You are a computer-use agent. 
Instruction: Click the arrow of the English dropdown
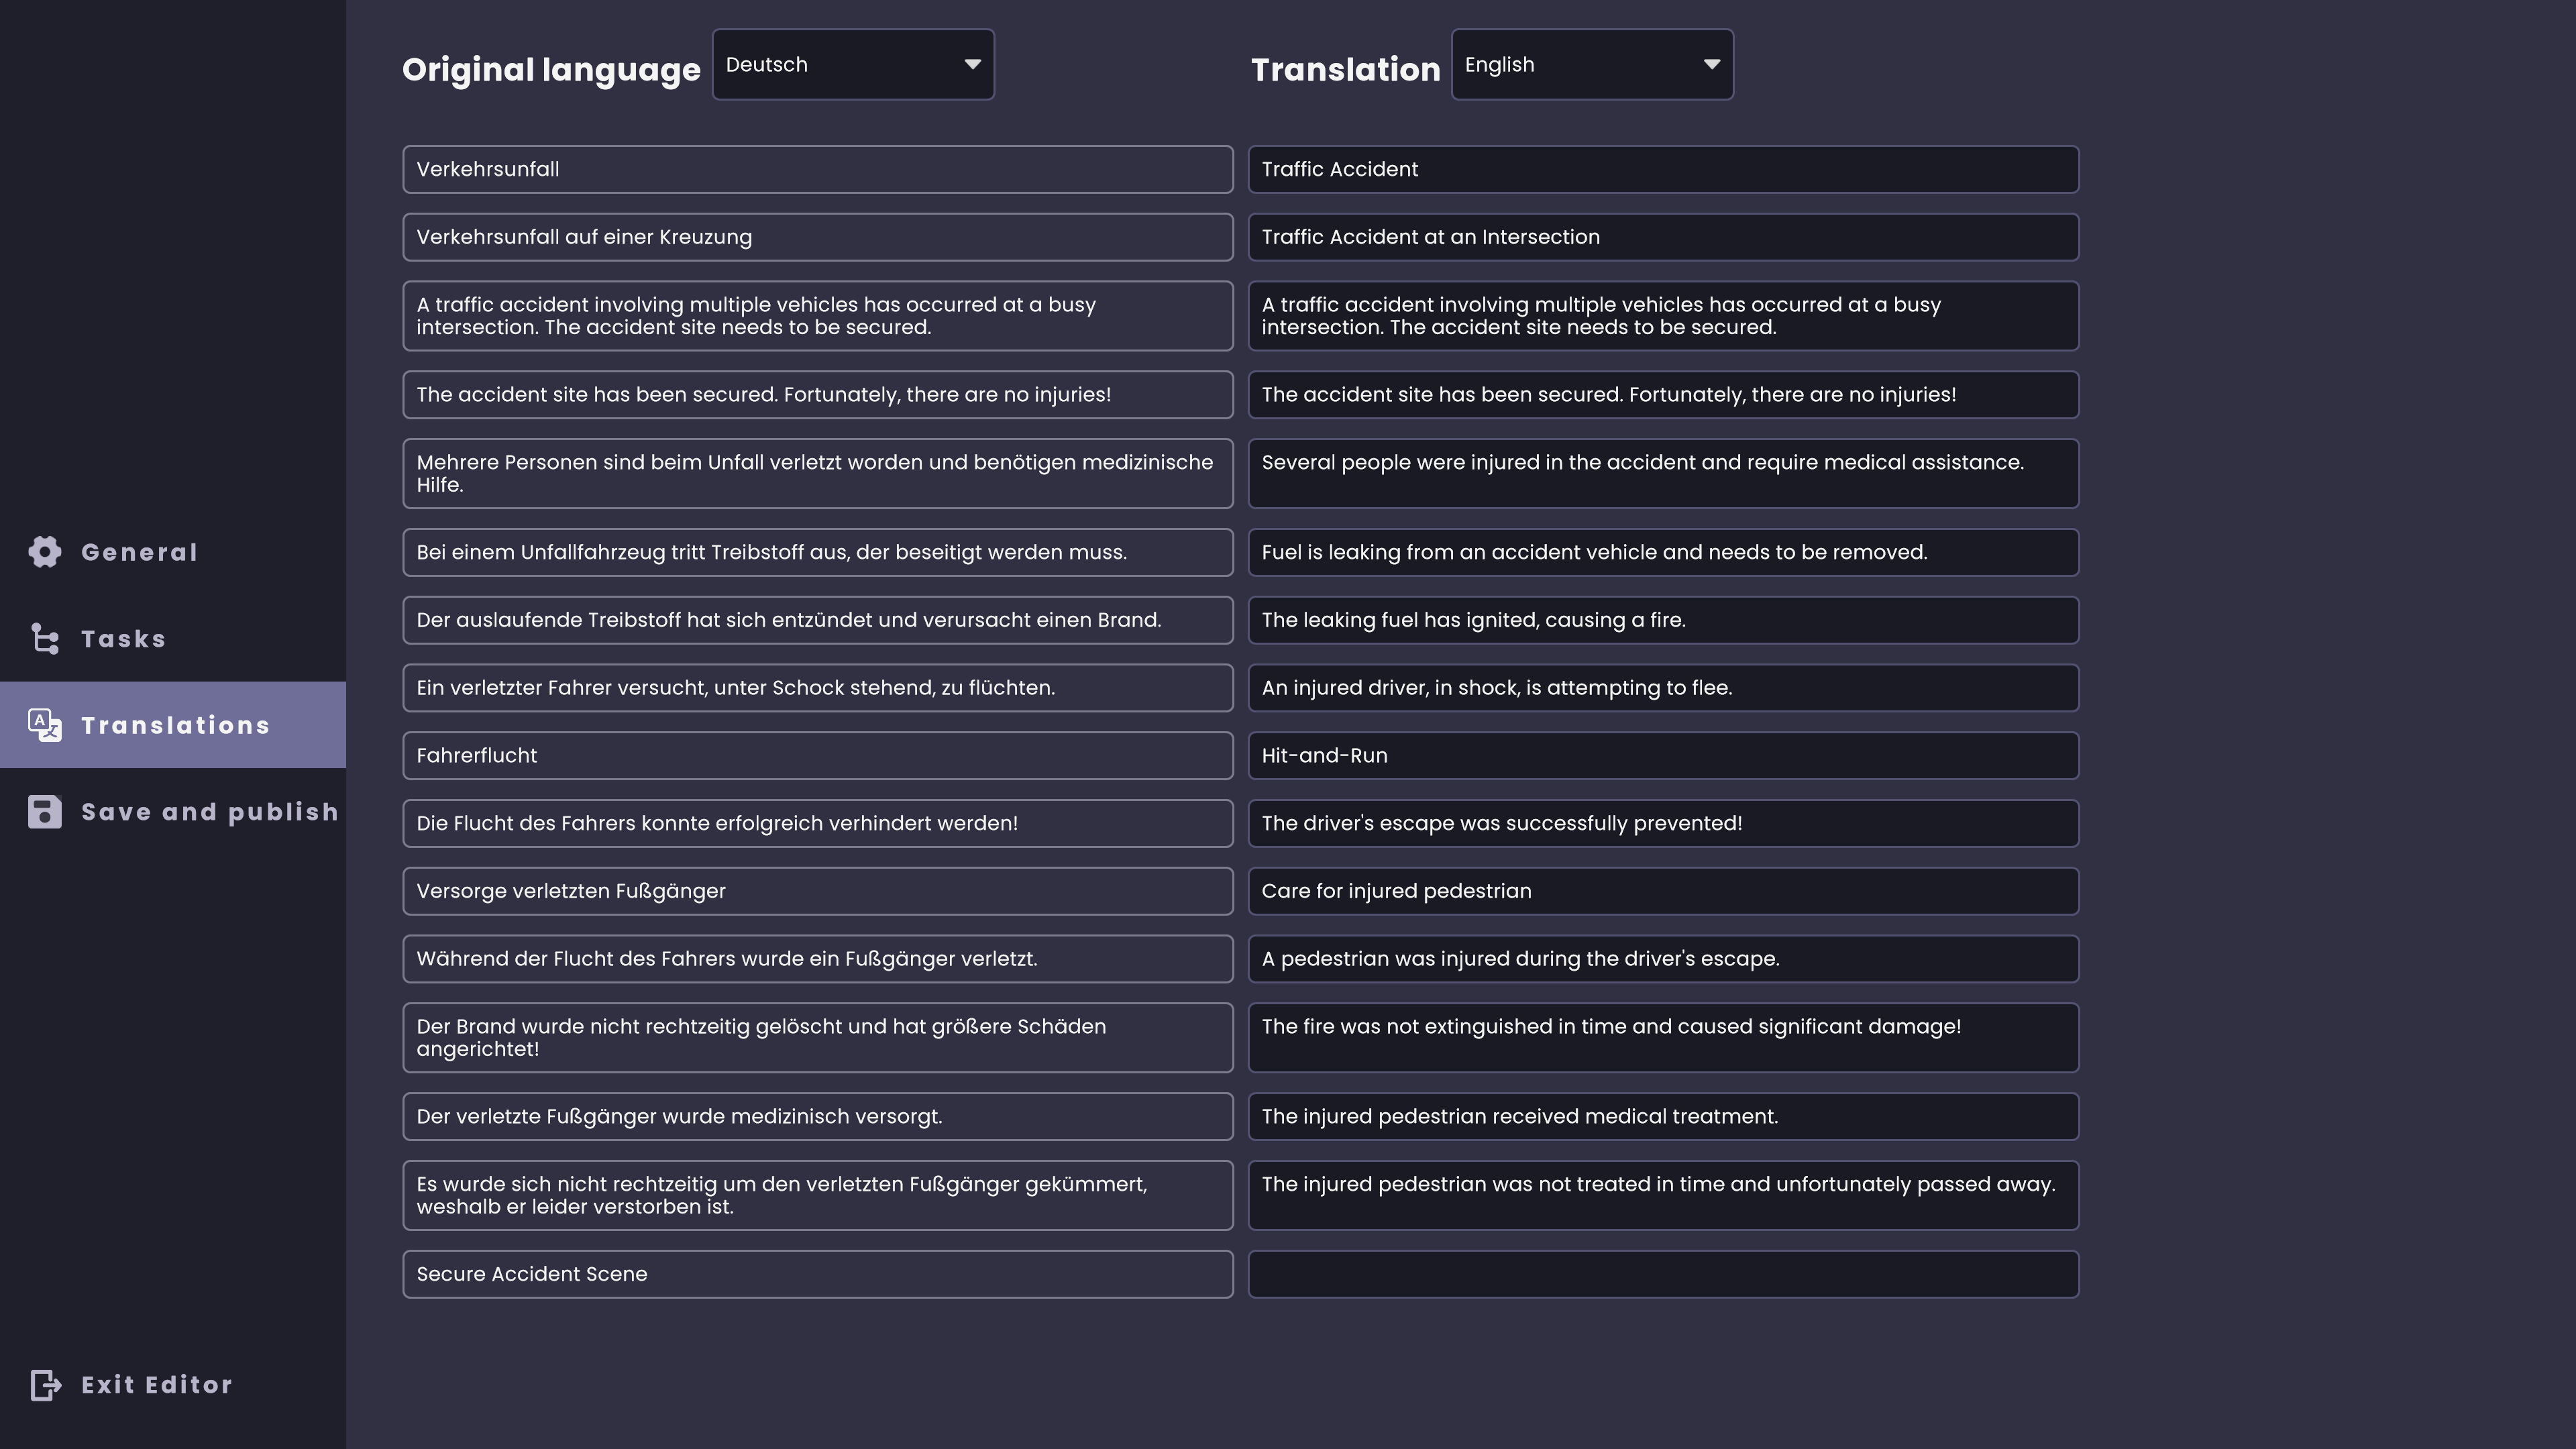[x=1711, y=64]
